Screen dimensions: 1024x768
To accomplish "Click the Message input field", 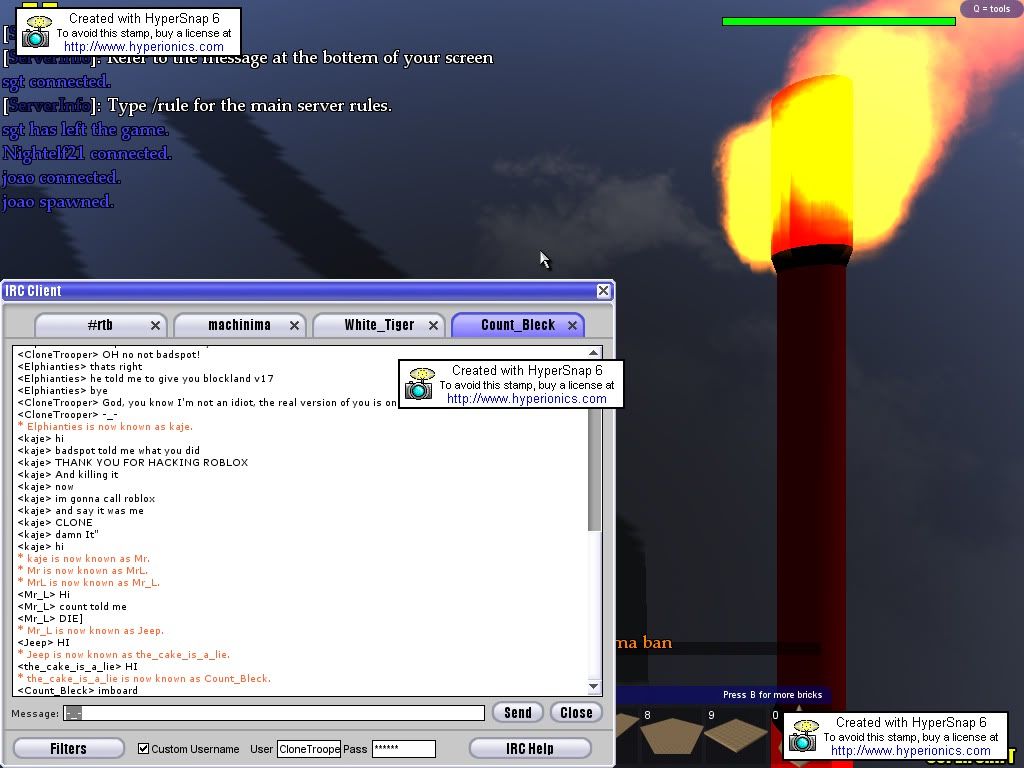I will (x=274, y=713).
